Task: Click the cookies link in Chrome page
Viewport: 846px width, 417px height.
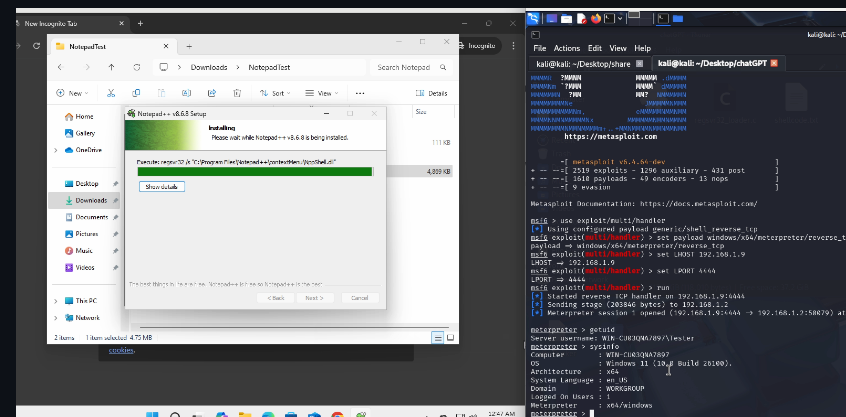Action: (x=121, y=350)
